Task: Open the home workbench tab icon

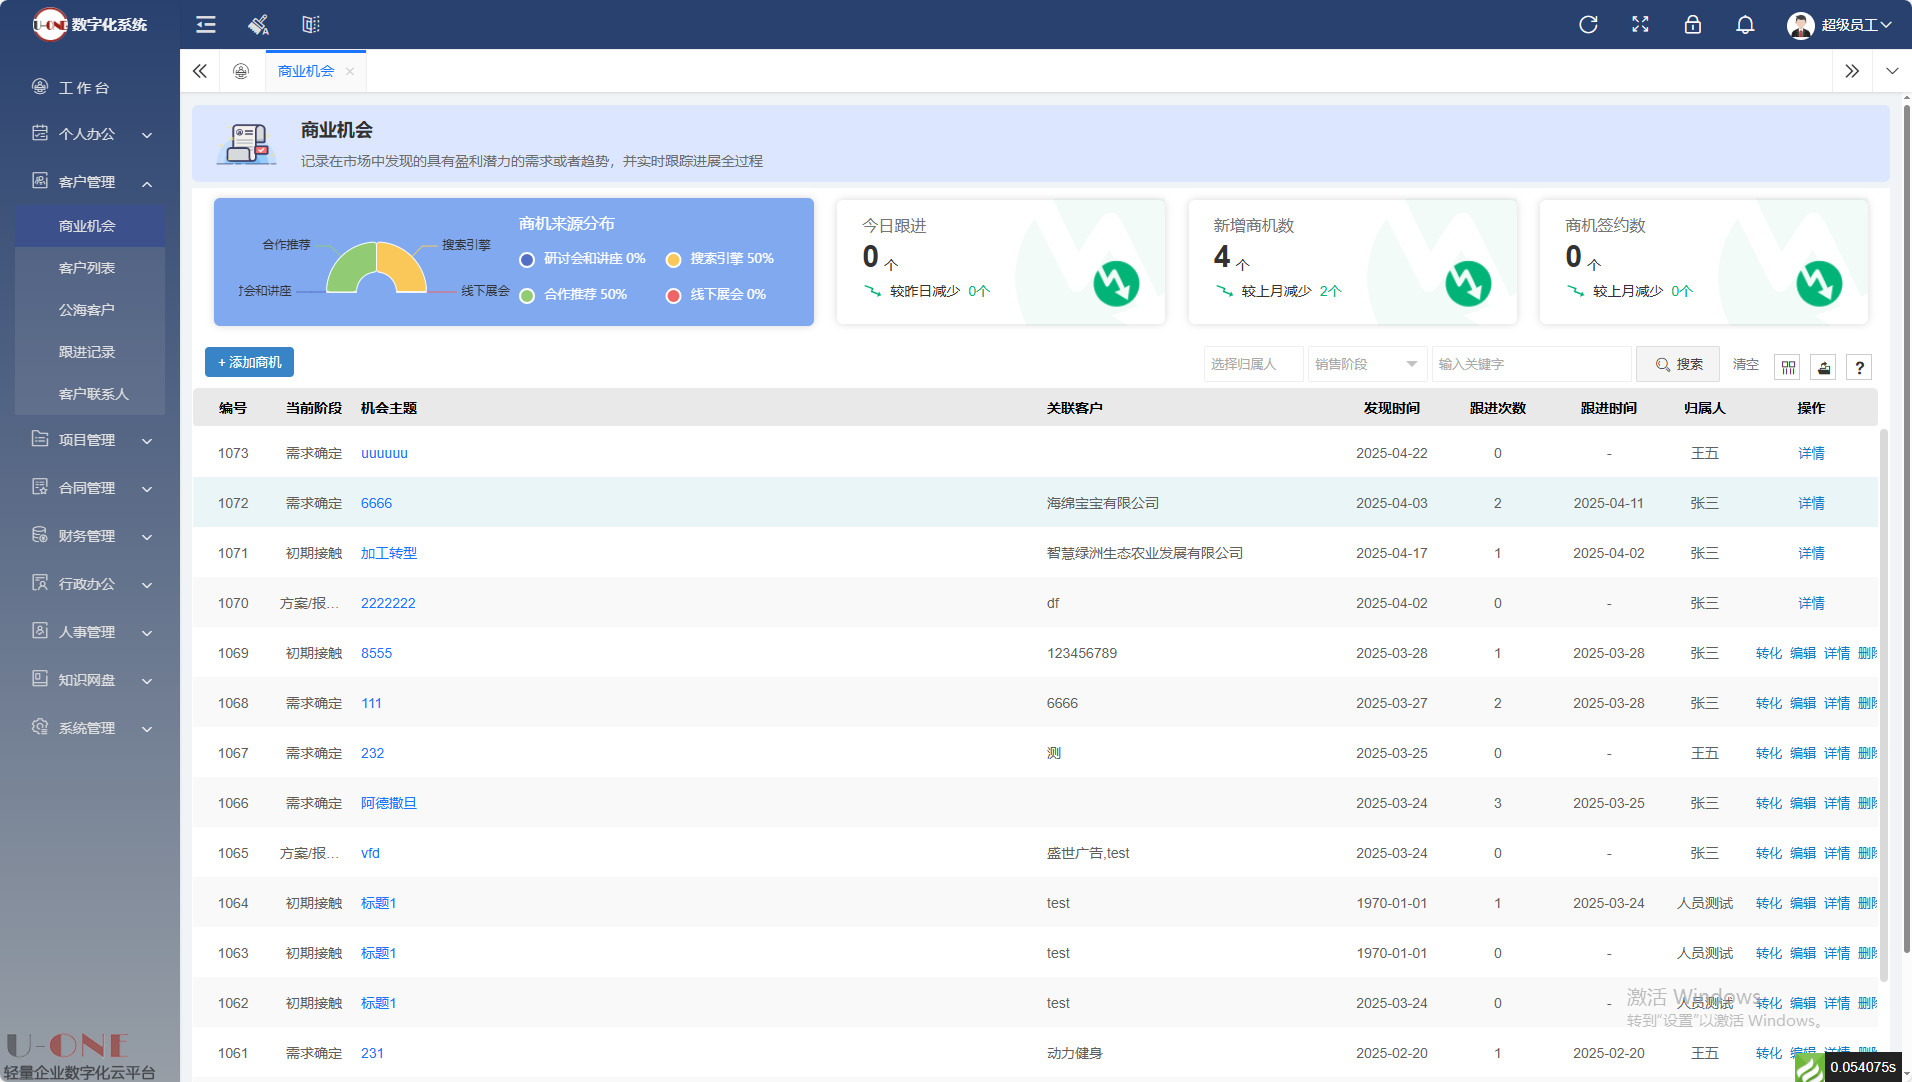Action: click(241, 71)
